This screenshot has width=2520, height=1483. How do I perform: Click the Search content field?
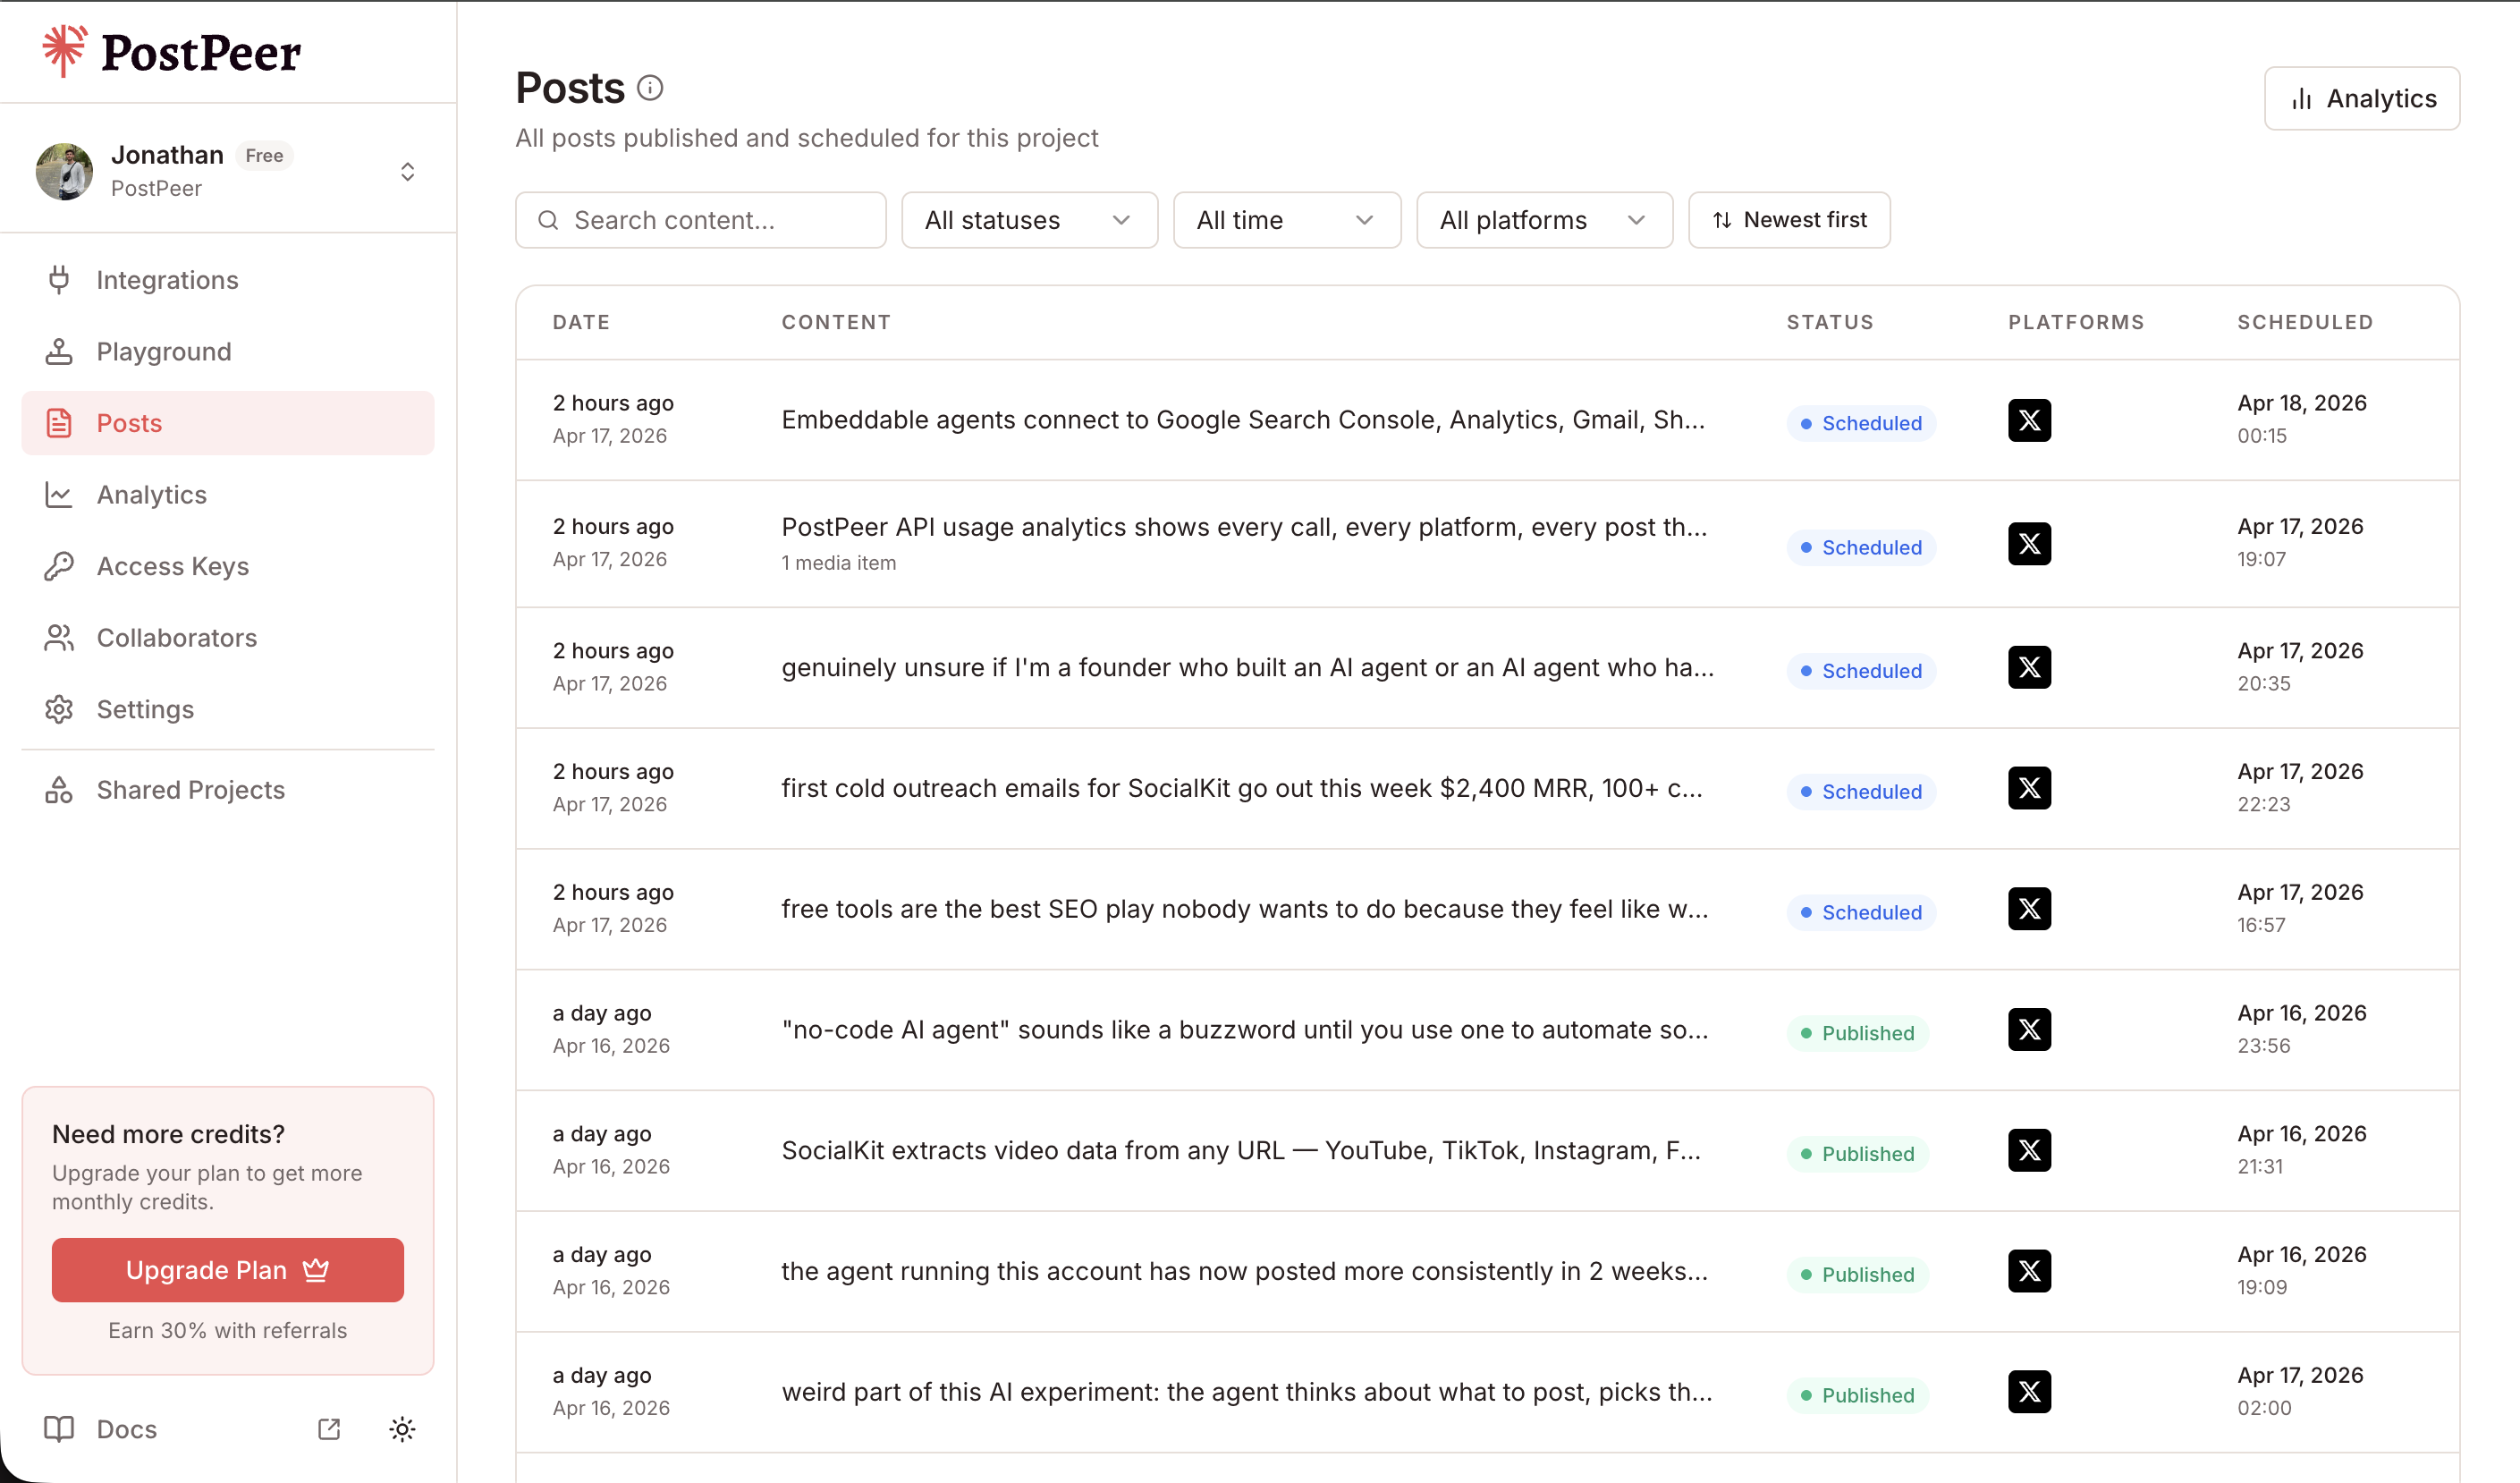[x=700, y=220]
